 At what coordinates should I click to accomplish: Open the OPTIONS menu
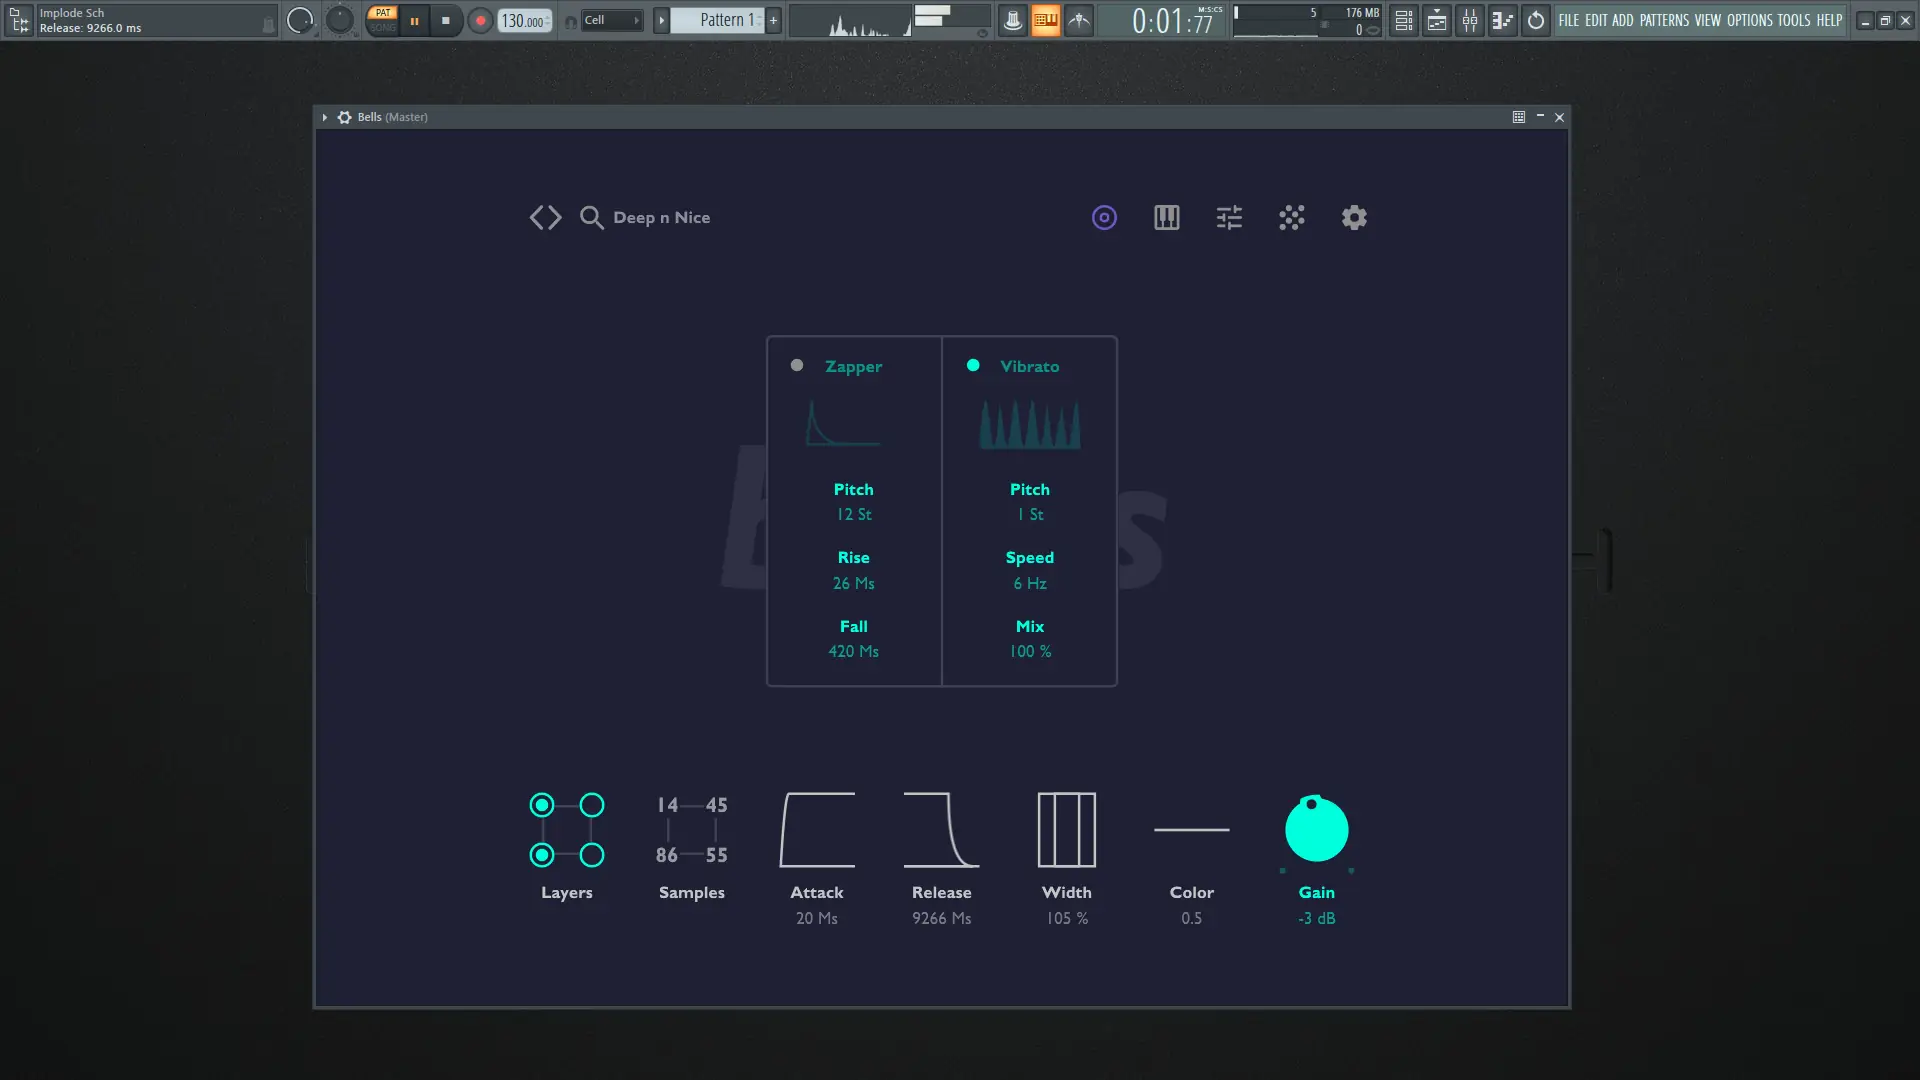[x=1749, y=20]
